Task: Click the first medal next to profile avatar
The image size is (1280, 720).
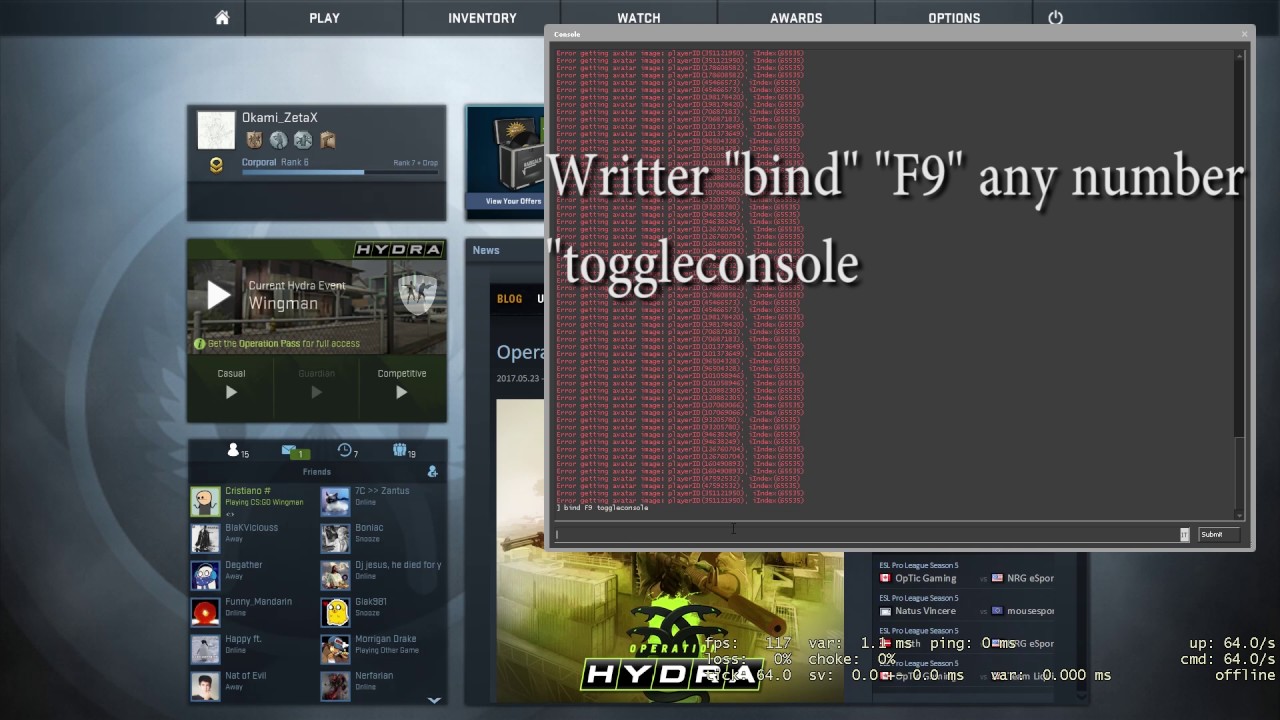Action: (x=254, y=140)
